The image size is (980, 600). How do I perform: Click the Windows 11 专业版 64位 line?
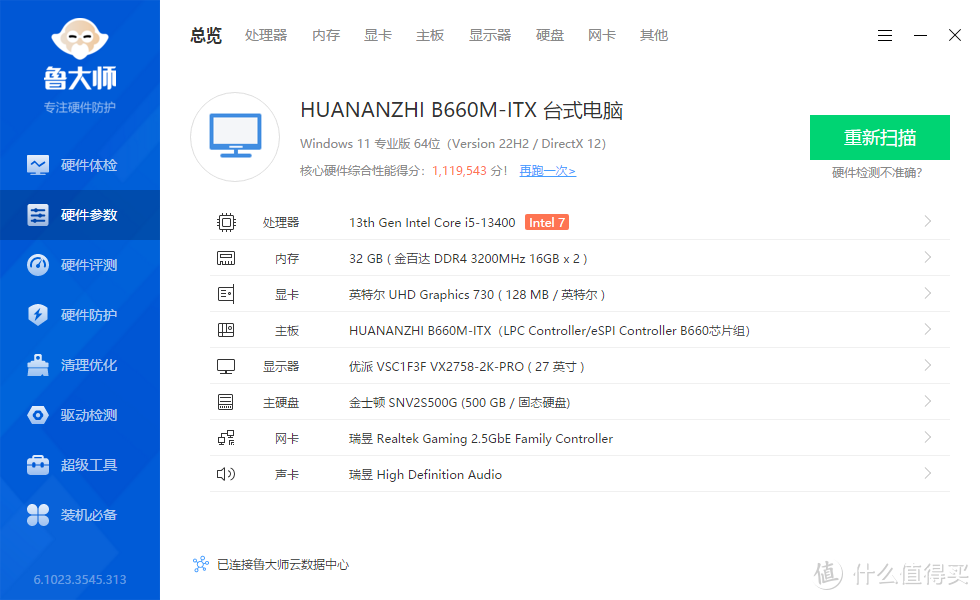pyautogui.click(x=453, y=144)
